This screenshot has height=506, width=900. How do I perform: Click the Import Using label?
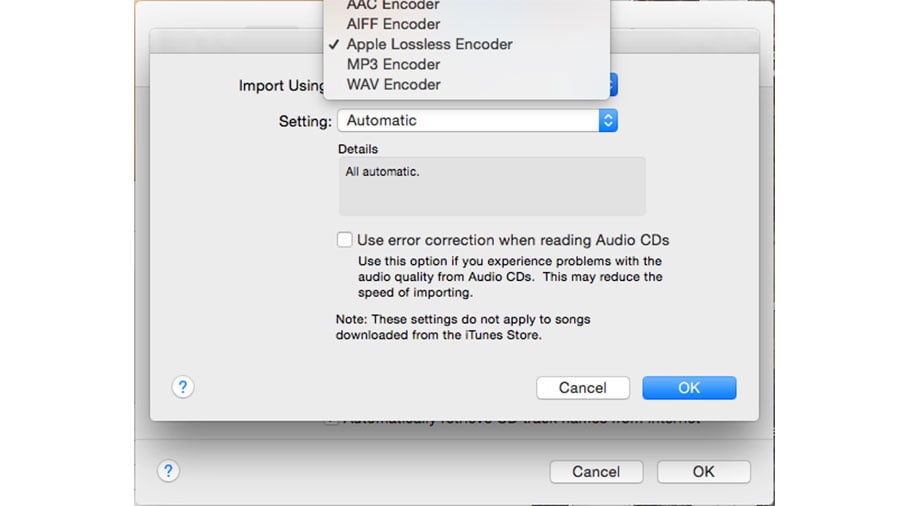tap(282, 85)
